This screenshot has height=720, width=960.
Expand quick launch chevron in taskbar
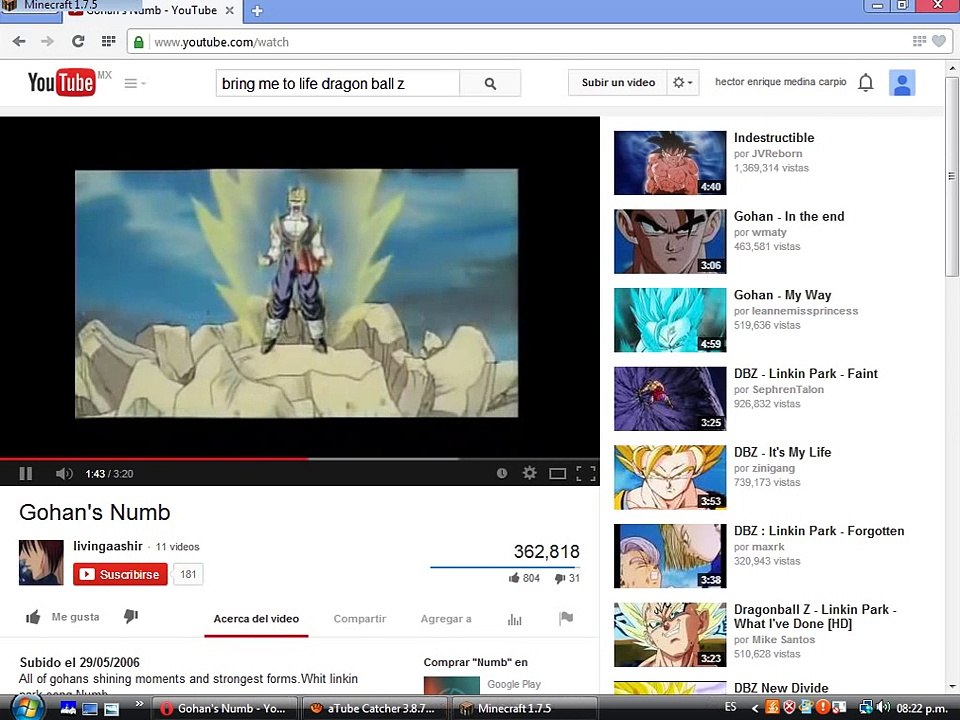coord(139,703)
